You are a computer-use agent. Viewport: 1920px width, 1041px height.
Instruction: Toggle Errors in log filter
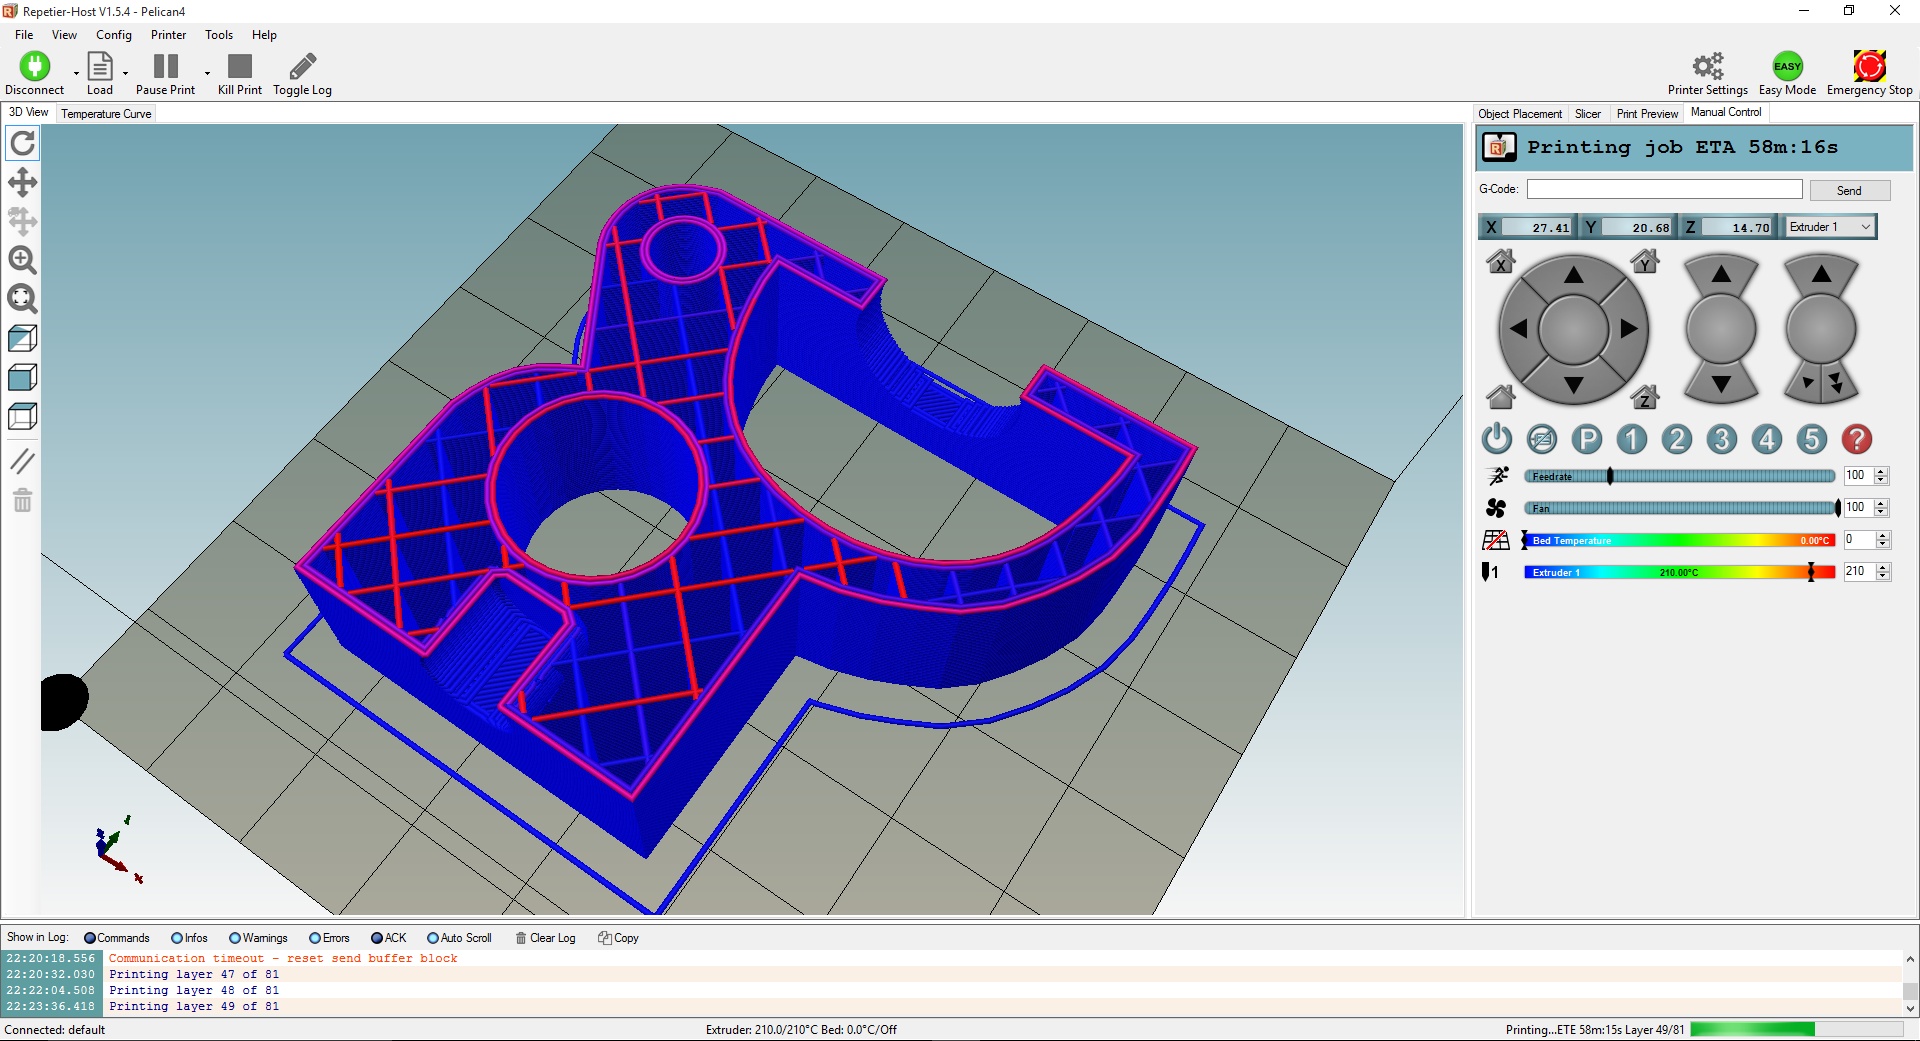tap(329, 938)
